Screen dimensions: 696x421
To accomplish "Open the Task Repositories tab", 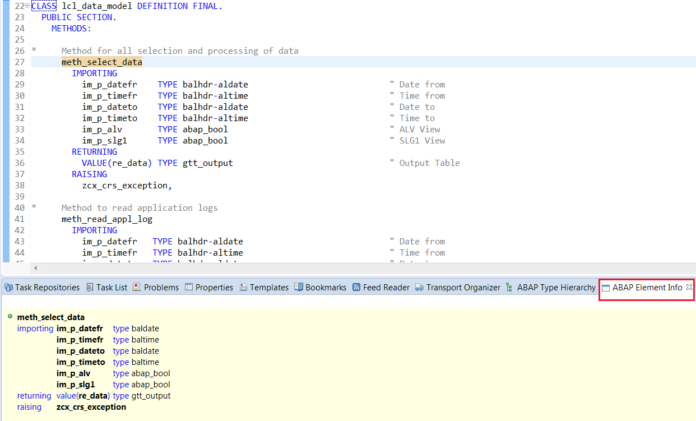I will coord(42,287).
